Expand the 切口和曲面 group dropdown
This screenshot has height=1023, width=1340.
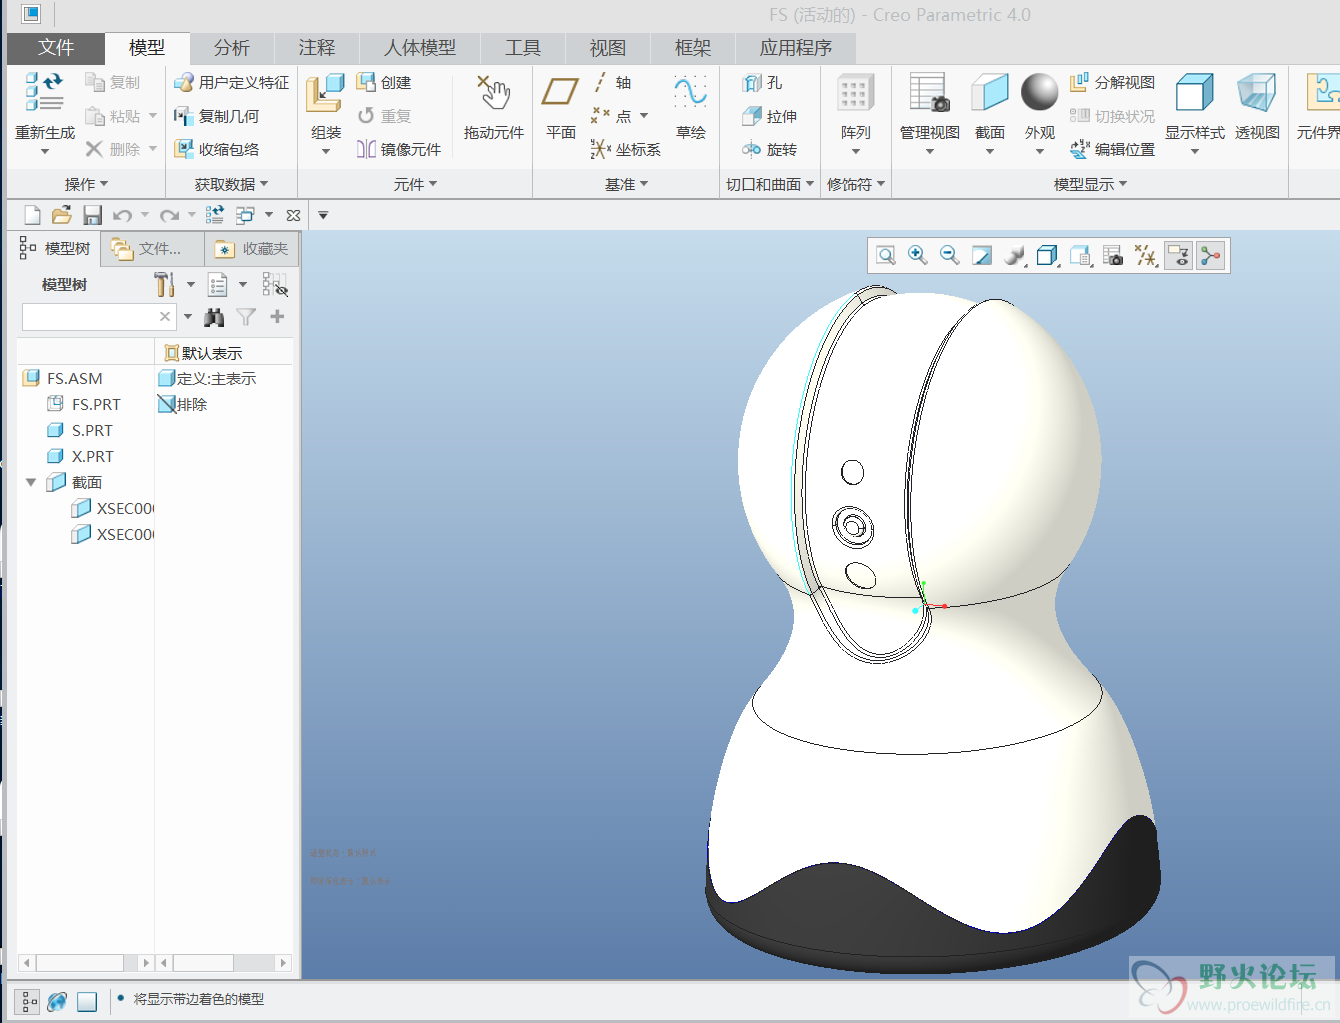coord(769,184)
